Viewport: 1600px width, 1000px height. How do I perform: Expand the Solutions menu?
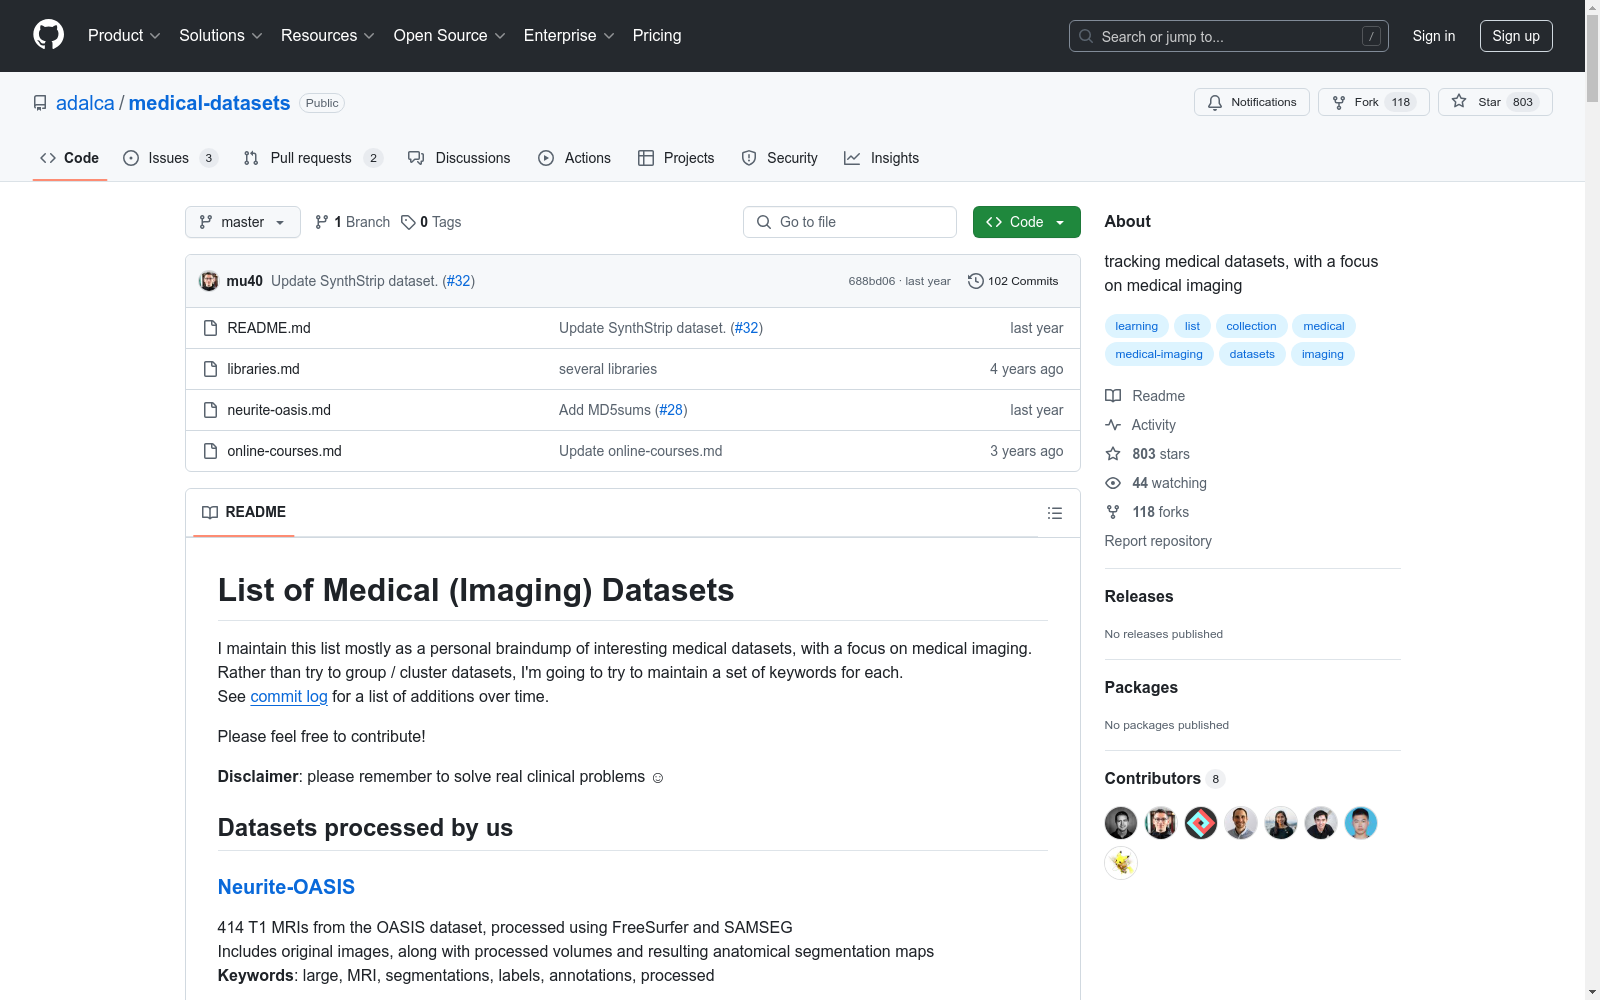pyautogui.click(x=221, y=36)
